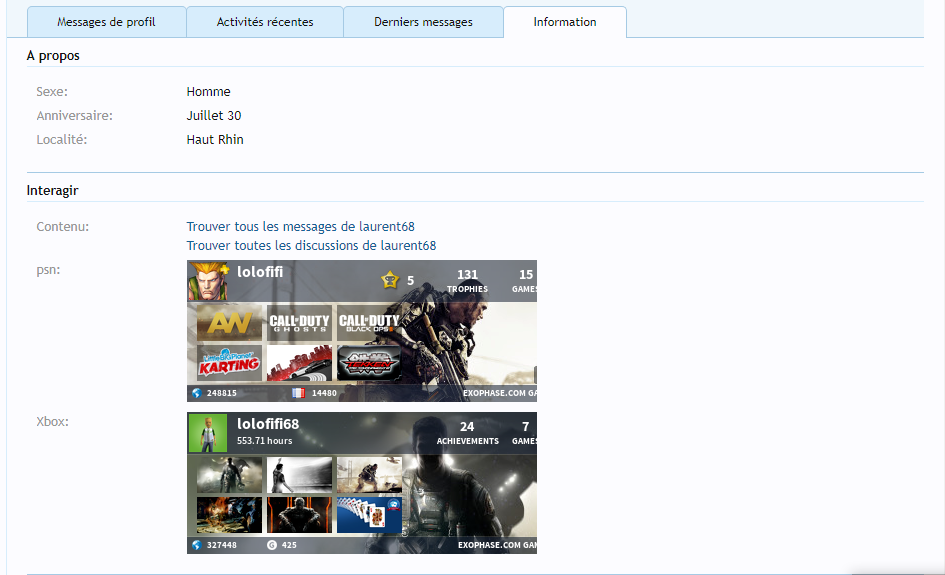Click the gold trophy level star icon
945x575 pixels.
coord(389,281)
